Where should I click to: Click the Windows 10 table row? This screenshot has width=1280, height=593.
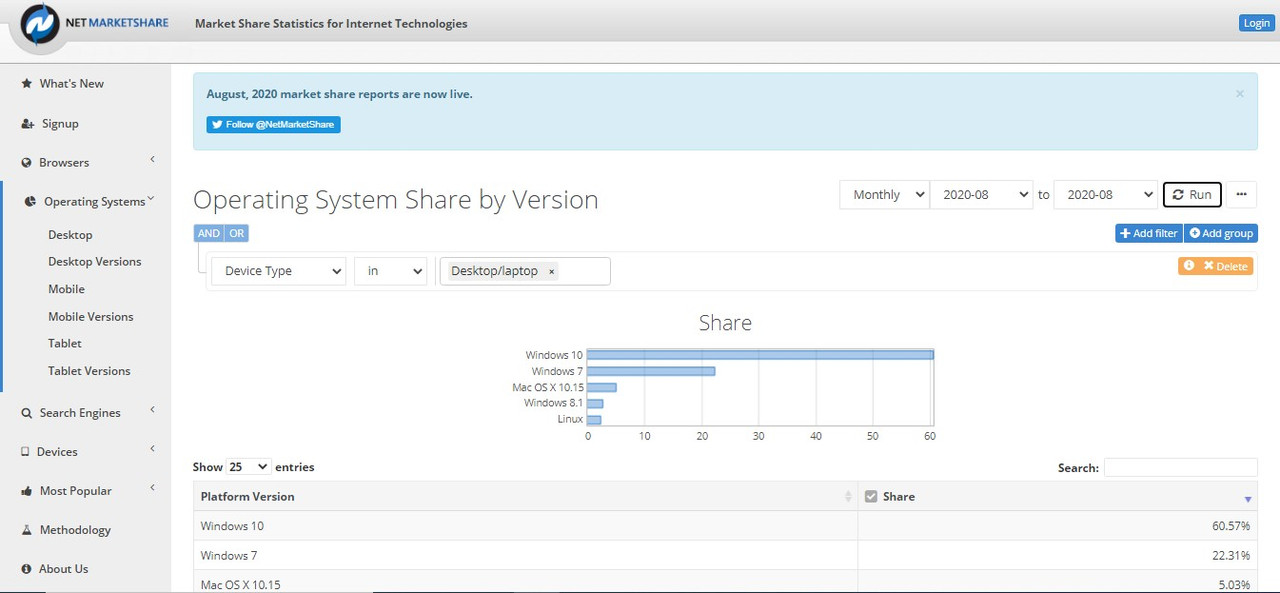coord(725,526)
